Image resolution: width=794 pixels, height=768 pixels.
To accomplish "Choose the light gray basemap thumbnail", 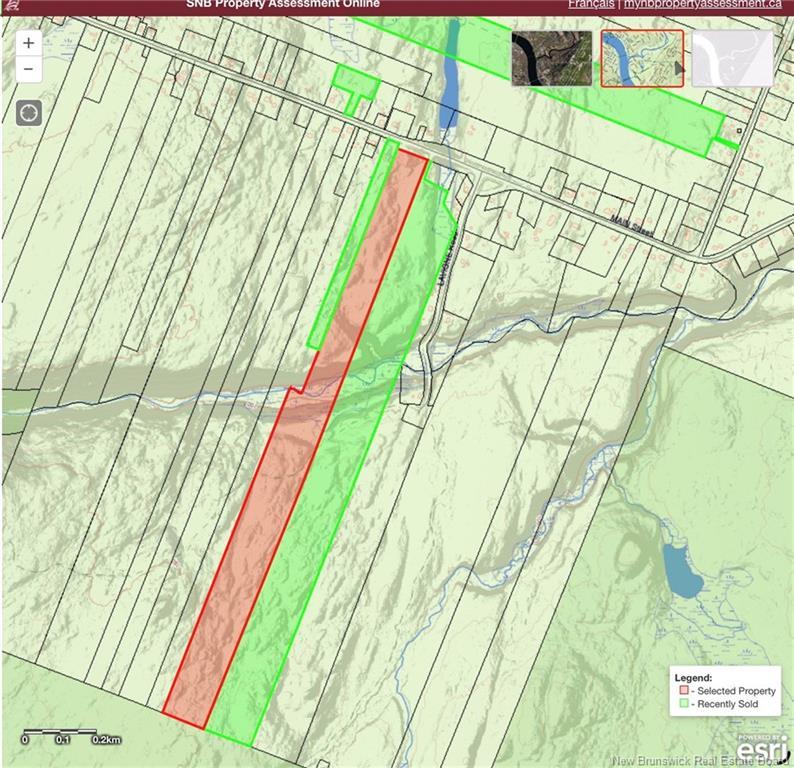I will click(733, 58).
